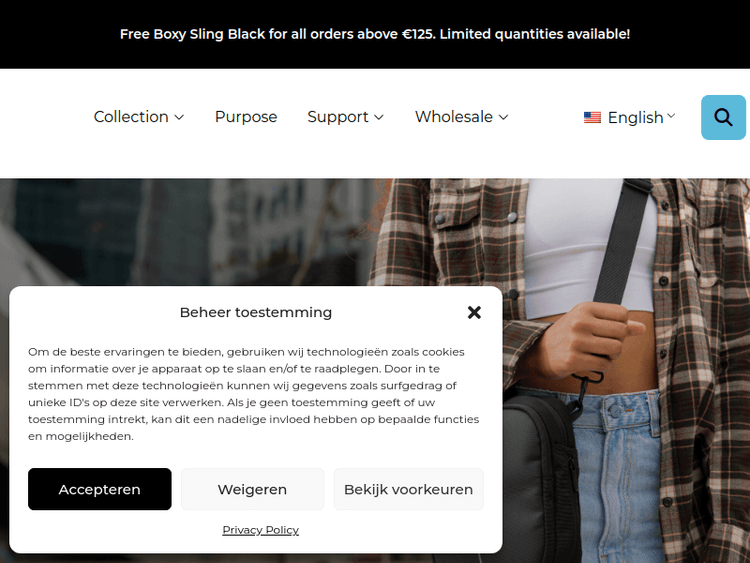Select the Collection menu label
The width and height of the screenshot is (750, 563).
(x=131, y=117)
